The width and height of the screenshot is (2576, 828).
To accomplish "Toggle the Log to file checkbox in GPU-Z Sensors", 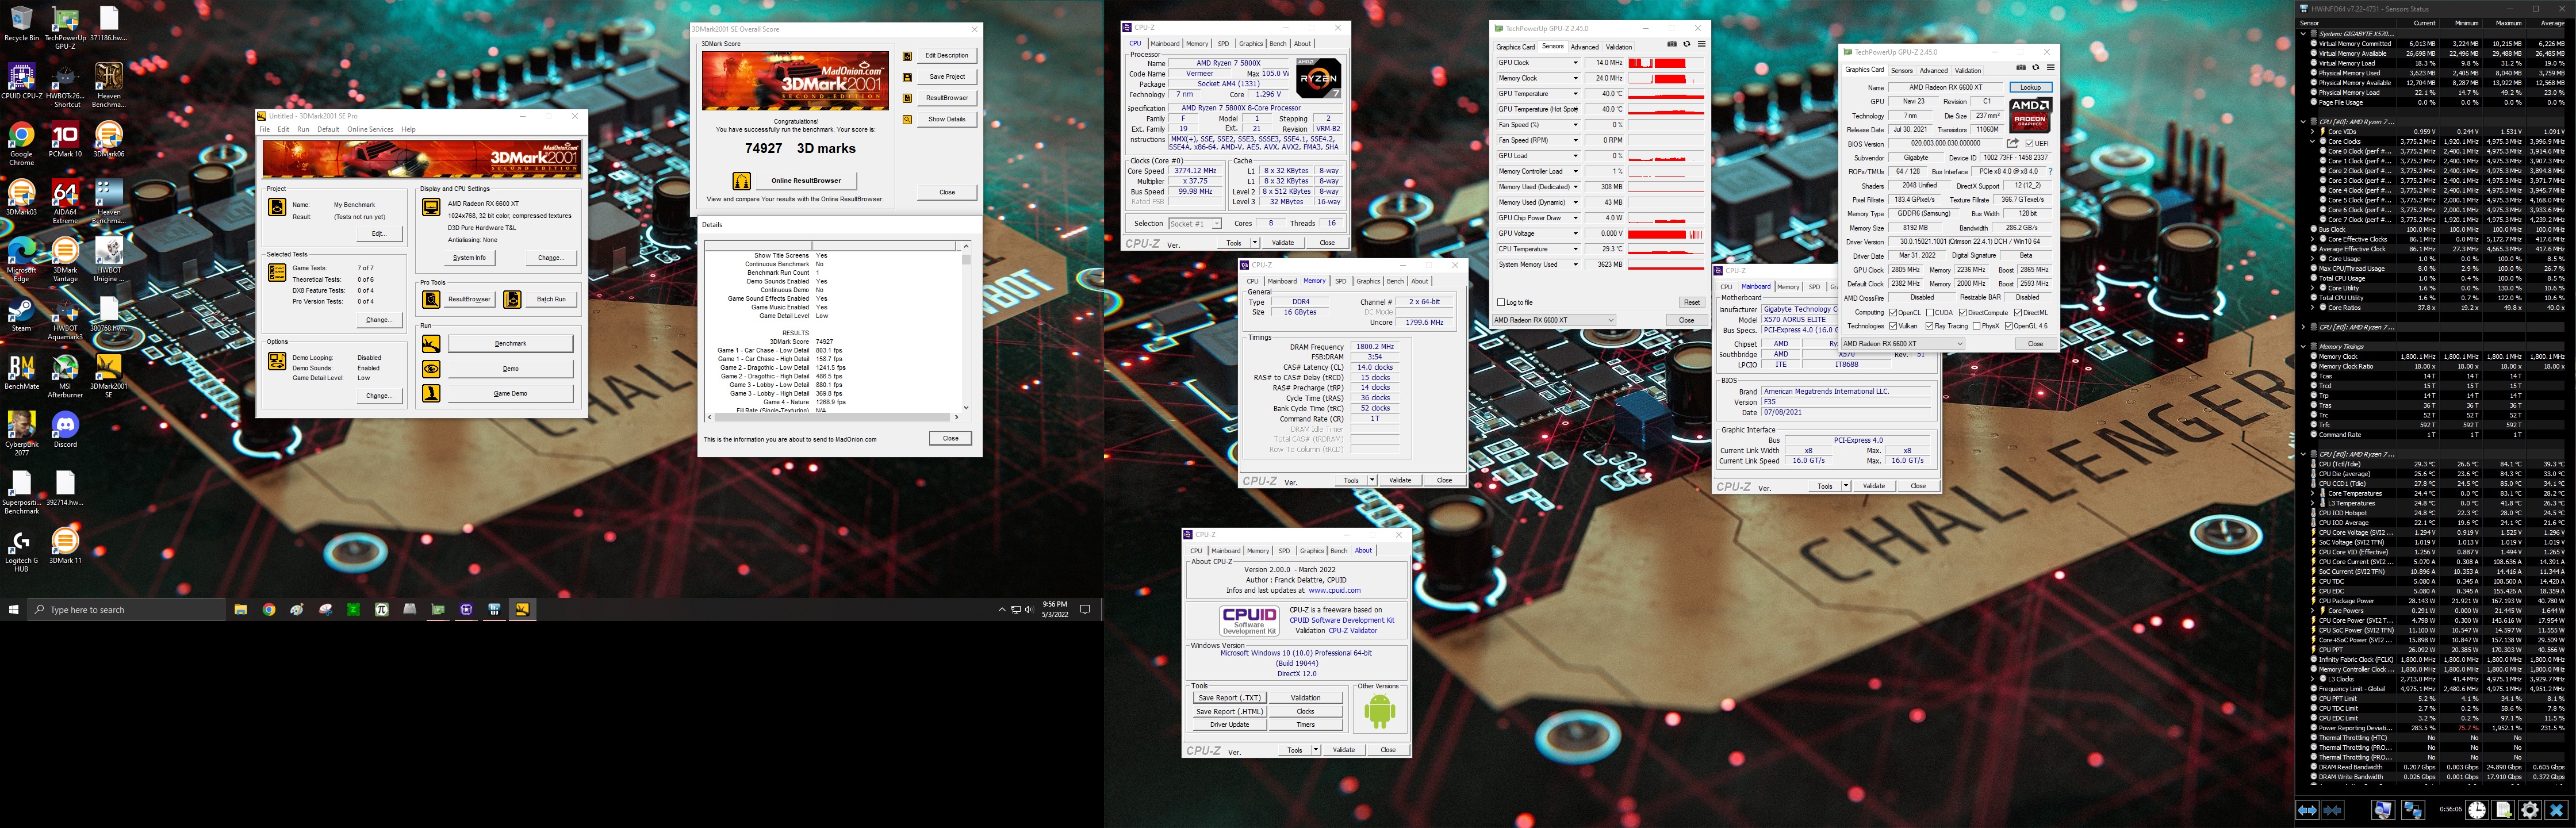I will pyautogui.click(x=1501, y=302).
